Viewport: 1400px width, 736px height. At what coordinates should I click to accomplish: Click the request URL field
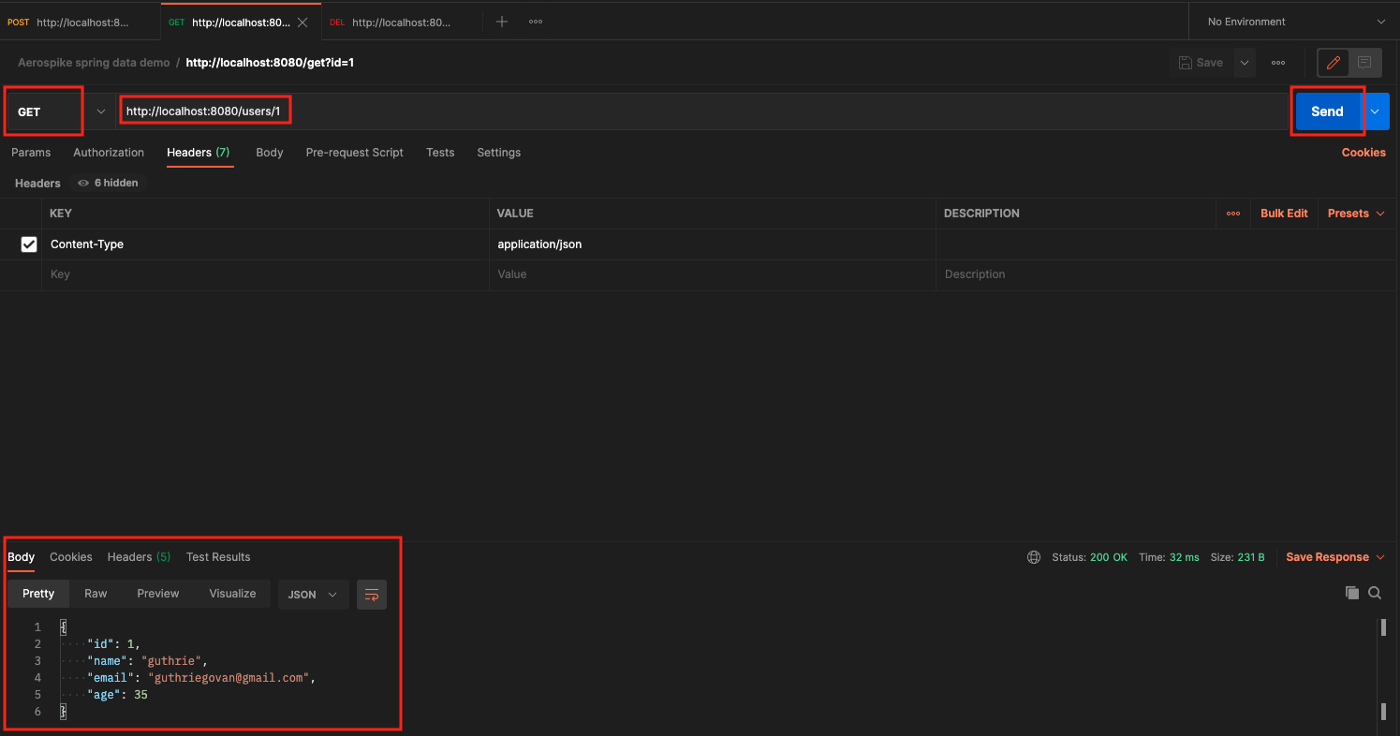pos(700,111)
